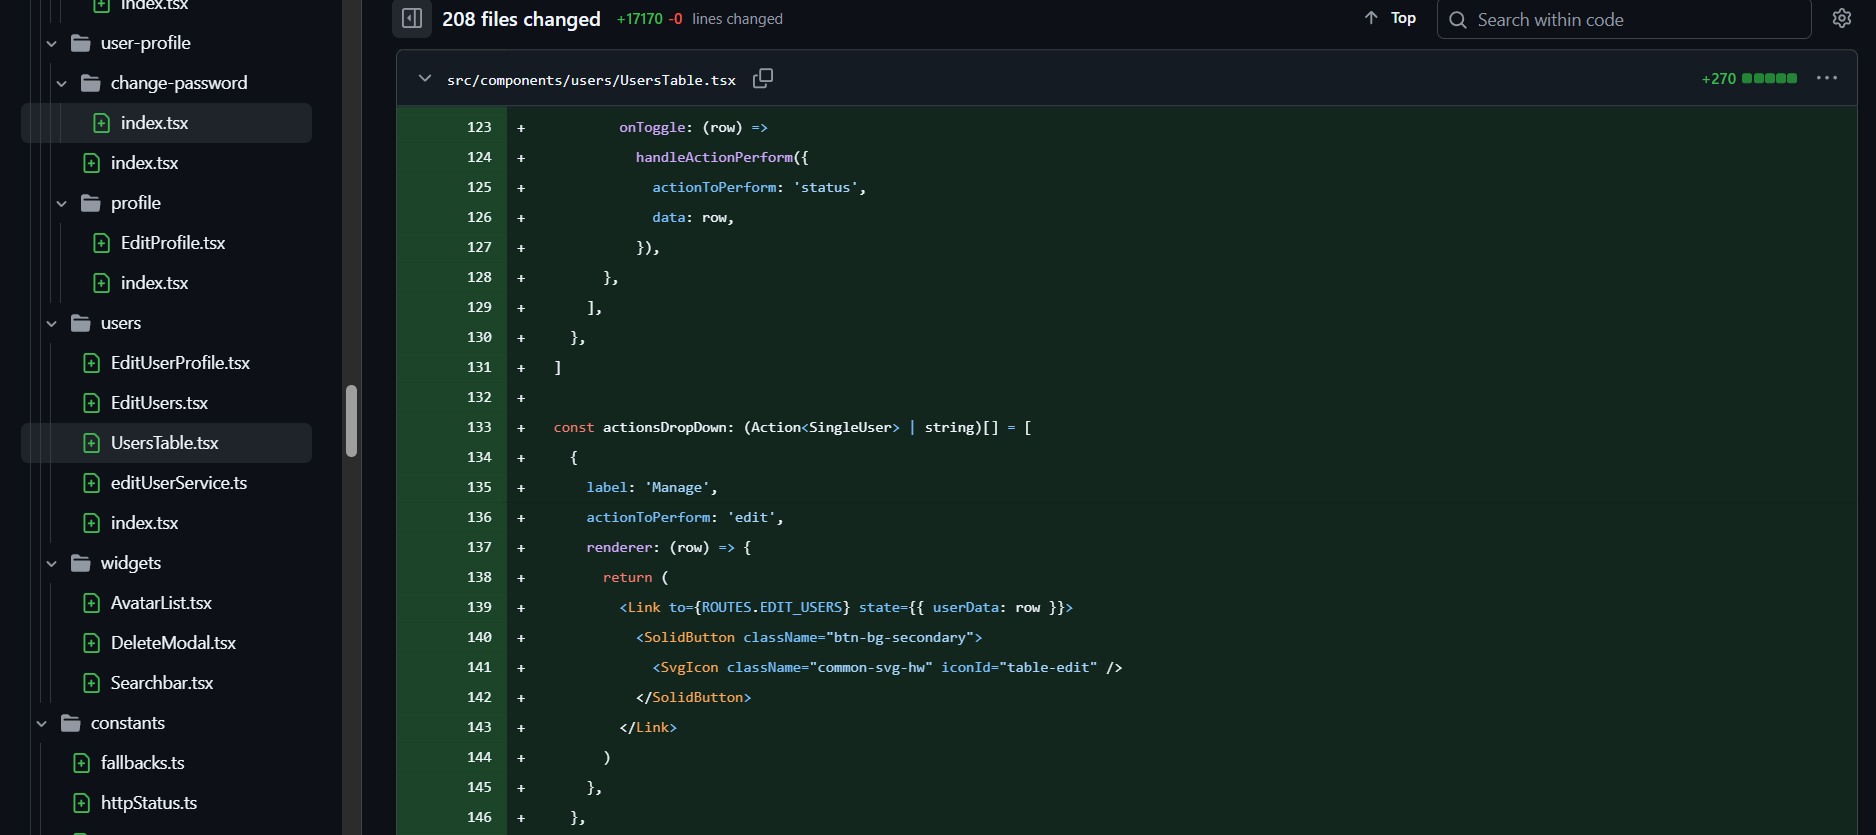The width and height of the screenshot is (1876, 835).
Task: Open EditProfile.tsx in file tree
Action: point(172,243)
